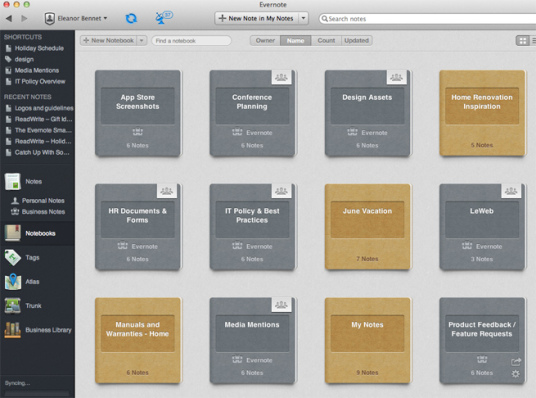Click New Note in My Notes button
This screenshot has width=536, height=398.
[257, 18]
